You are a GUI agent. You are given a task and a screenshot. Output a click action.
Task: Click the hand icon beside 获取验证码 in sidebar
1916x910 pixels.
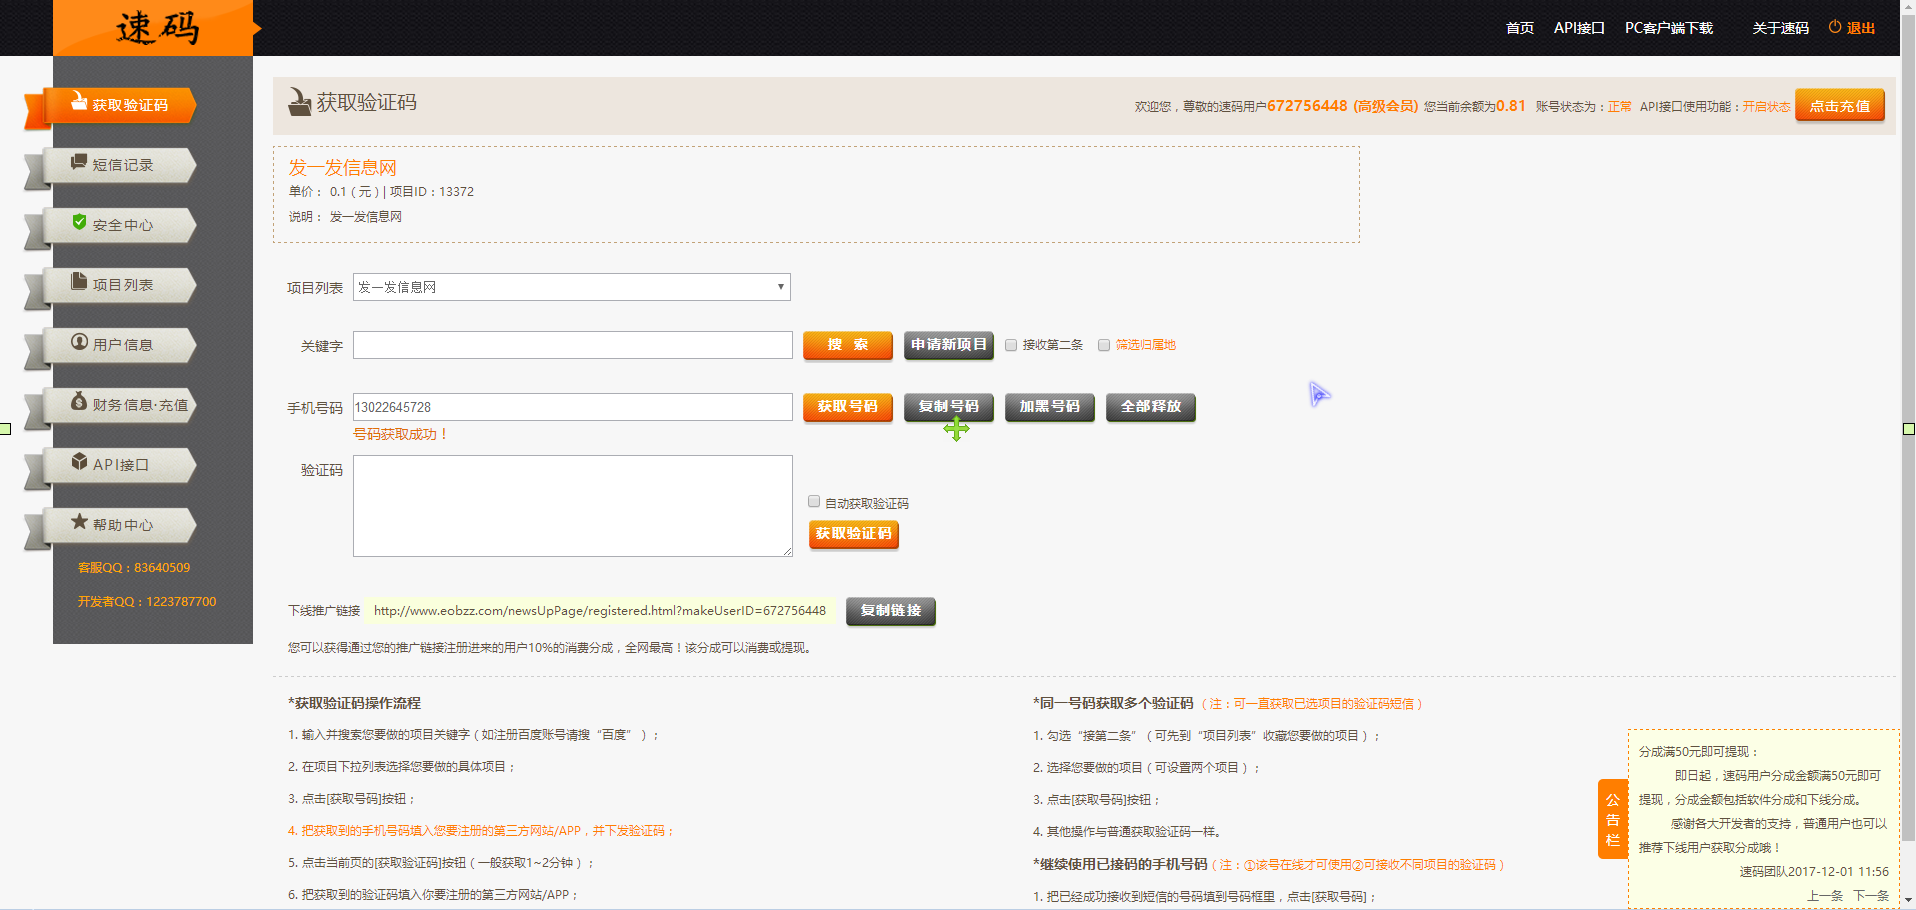(79, 102)
